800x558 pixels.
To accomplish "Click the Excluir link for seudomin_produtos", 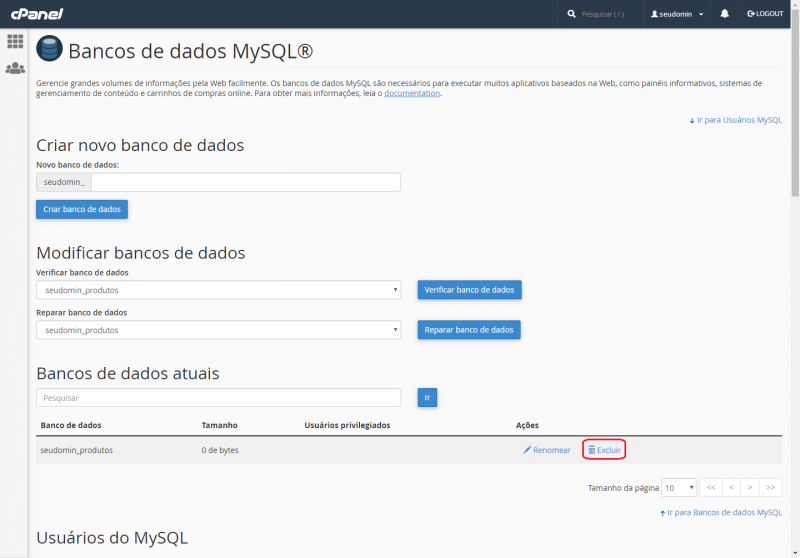I will (604, 450).
